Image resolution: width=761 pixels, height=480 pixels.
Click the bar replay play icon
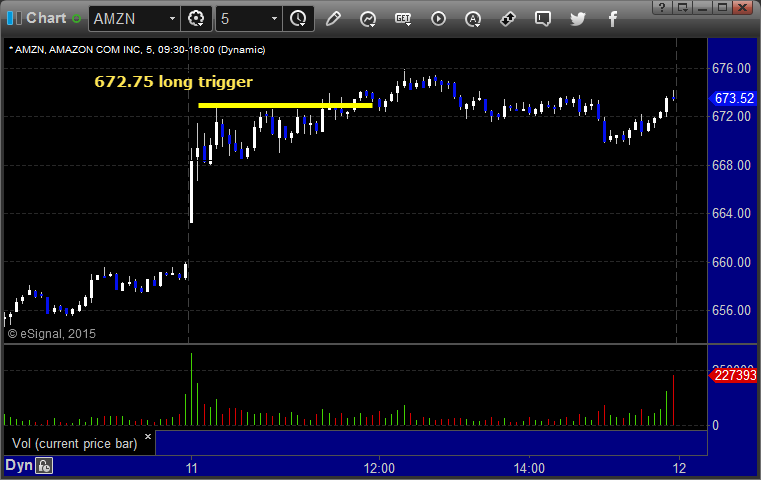coord(438,19)
